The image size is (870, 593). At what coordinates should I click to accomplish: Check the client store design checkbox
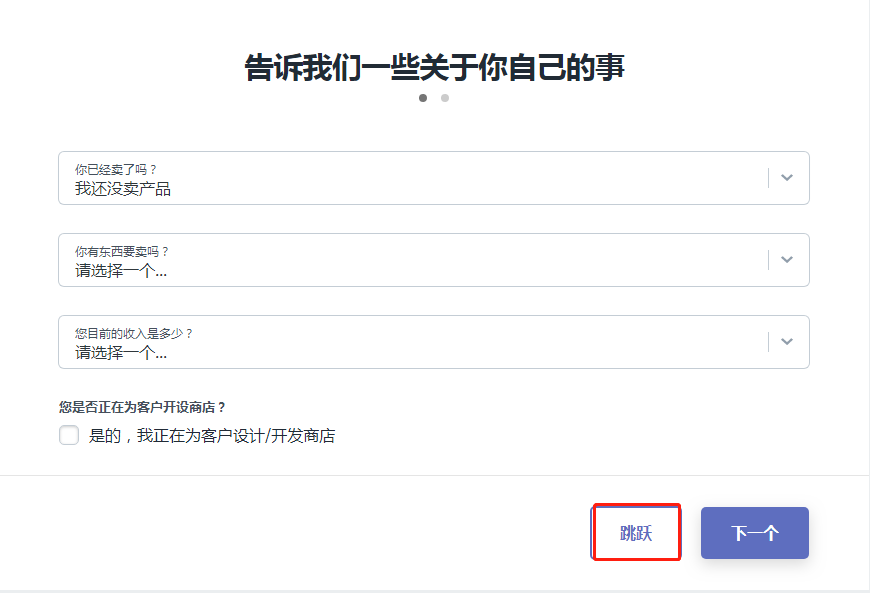click(69, 435)
